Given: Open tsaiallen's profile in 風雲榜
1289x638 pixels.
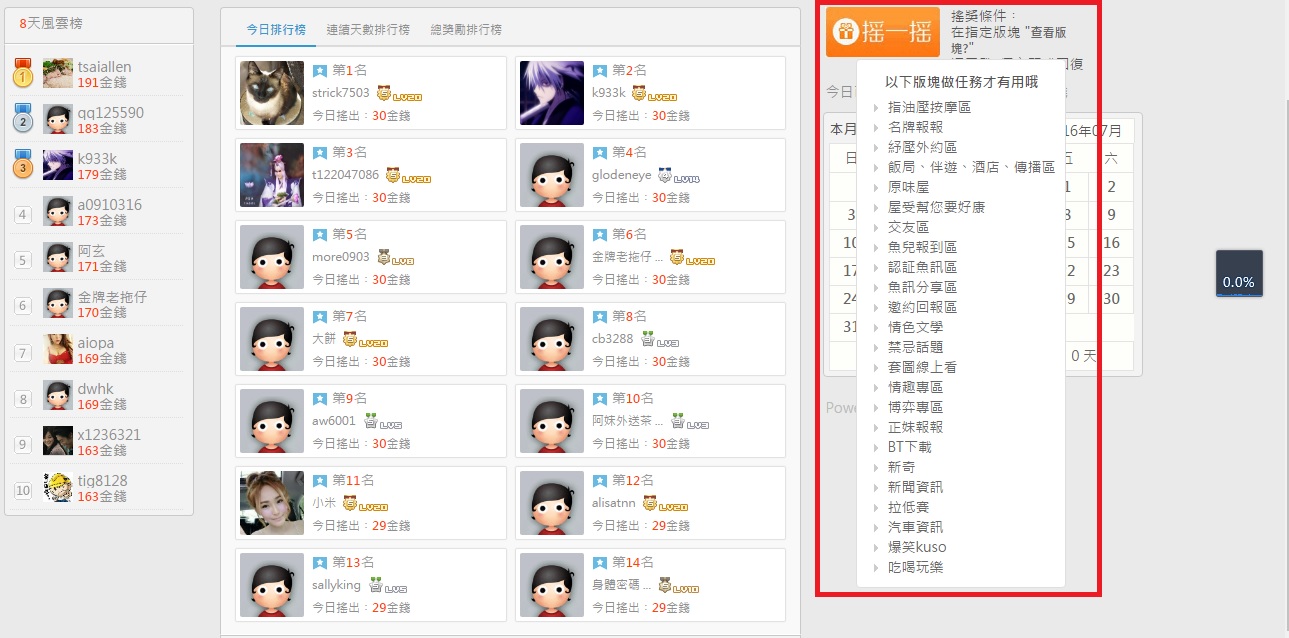Looking at the screenshot, I should (104, 67).
